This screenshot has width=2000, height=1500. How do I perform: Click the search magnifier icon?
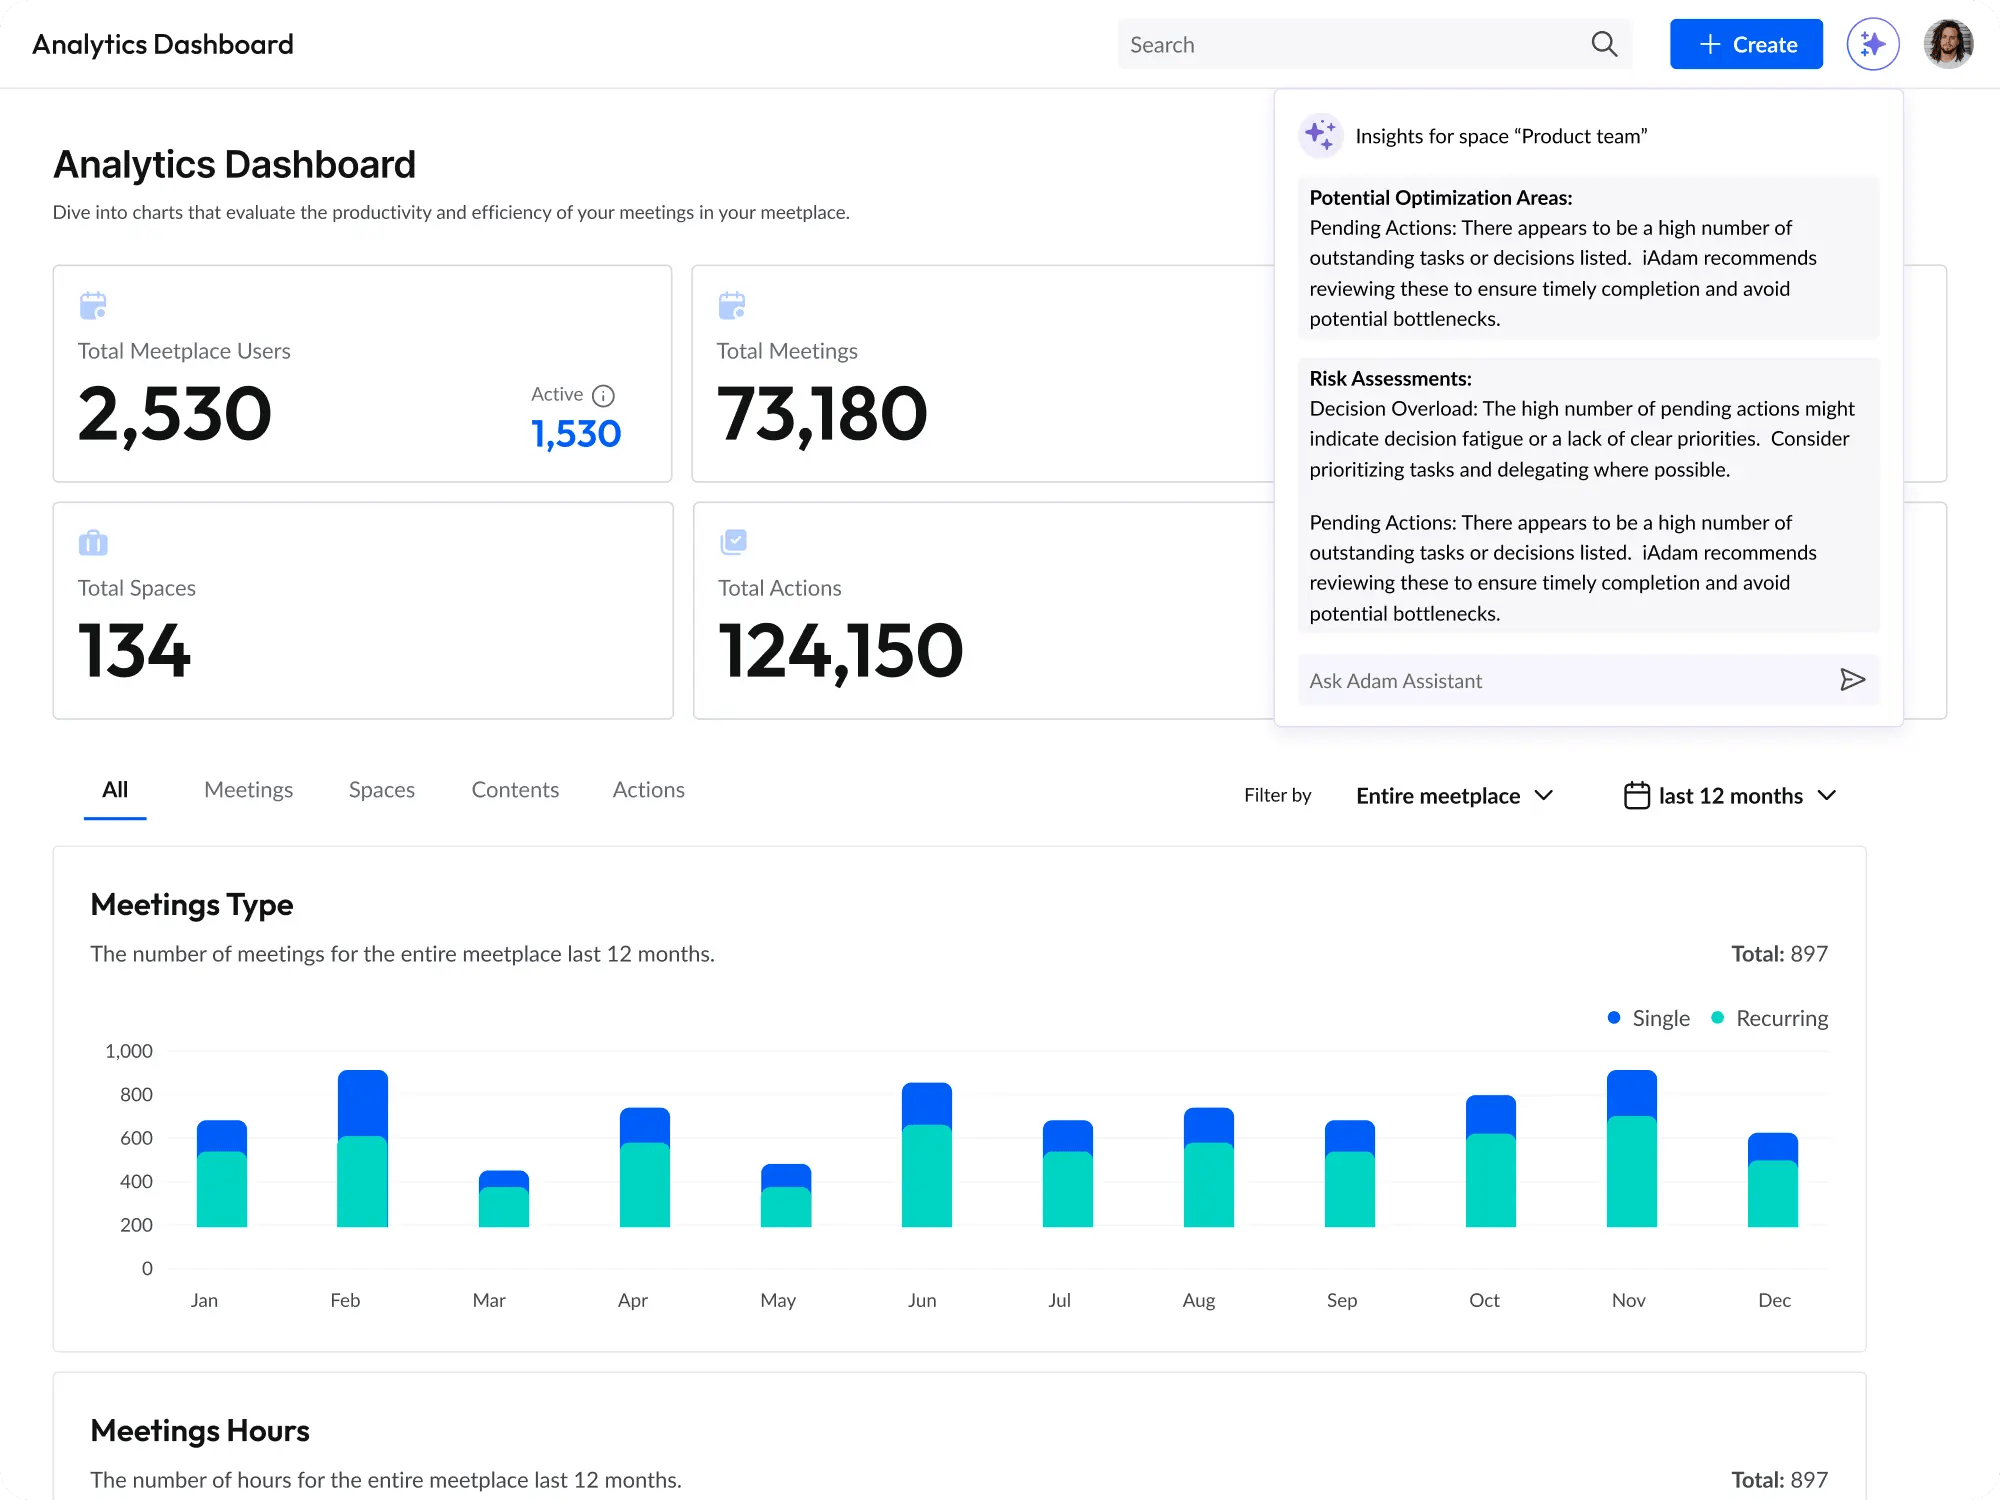coord(1604,44)
